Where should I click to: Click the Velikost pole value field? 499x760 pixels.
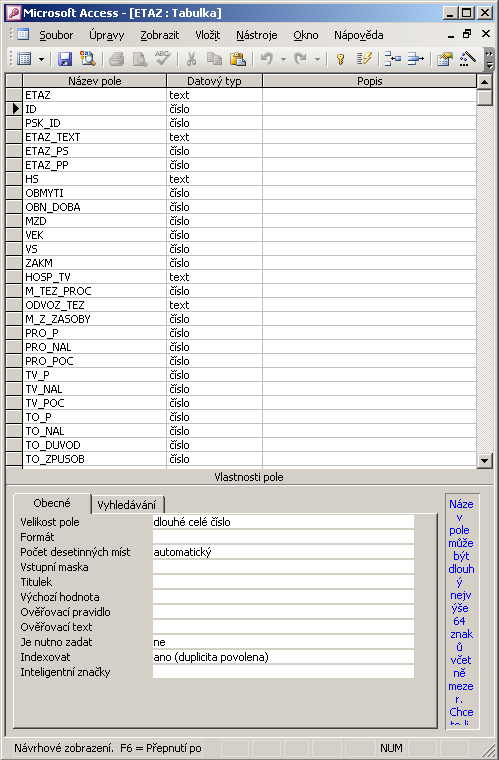[283, 522]
